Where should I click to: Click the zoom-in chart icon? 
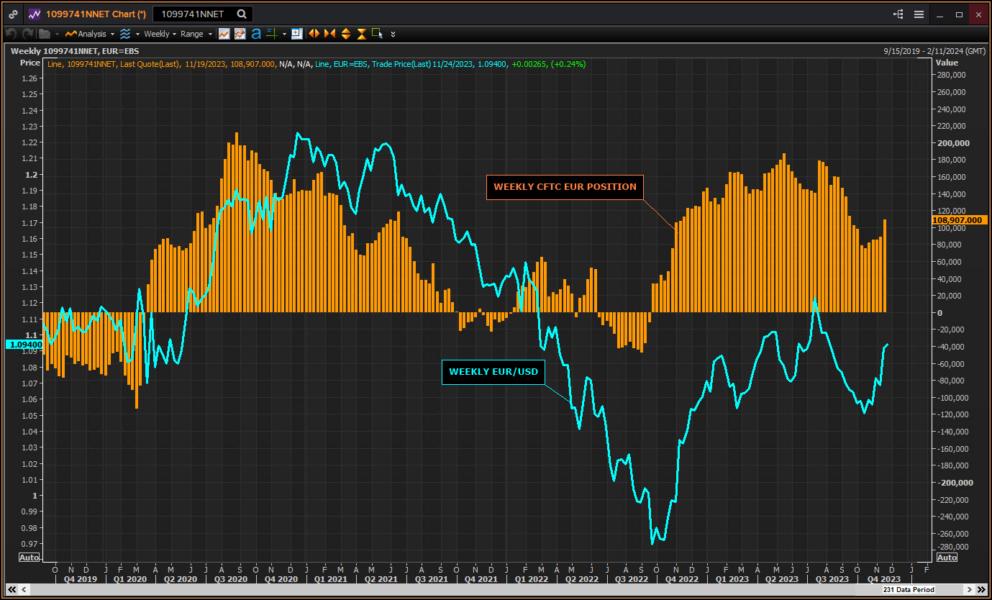pyautogui.click(x=296, y=33)
